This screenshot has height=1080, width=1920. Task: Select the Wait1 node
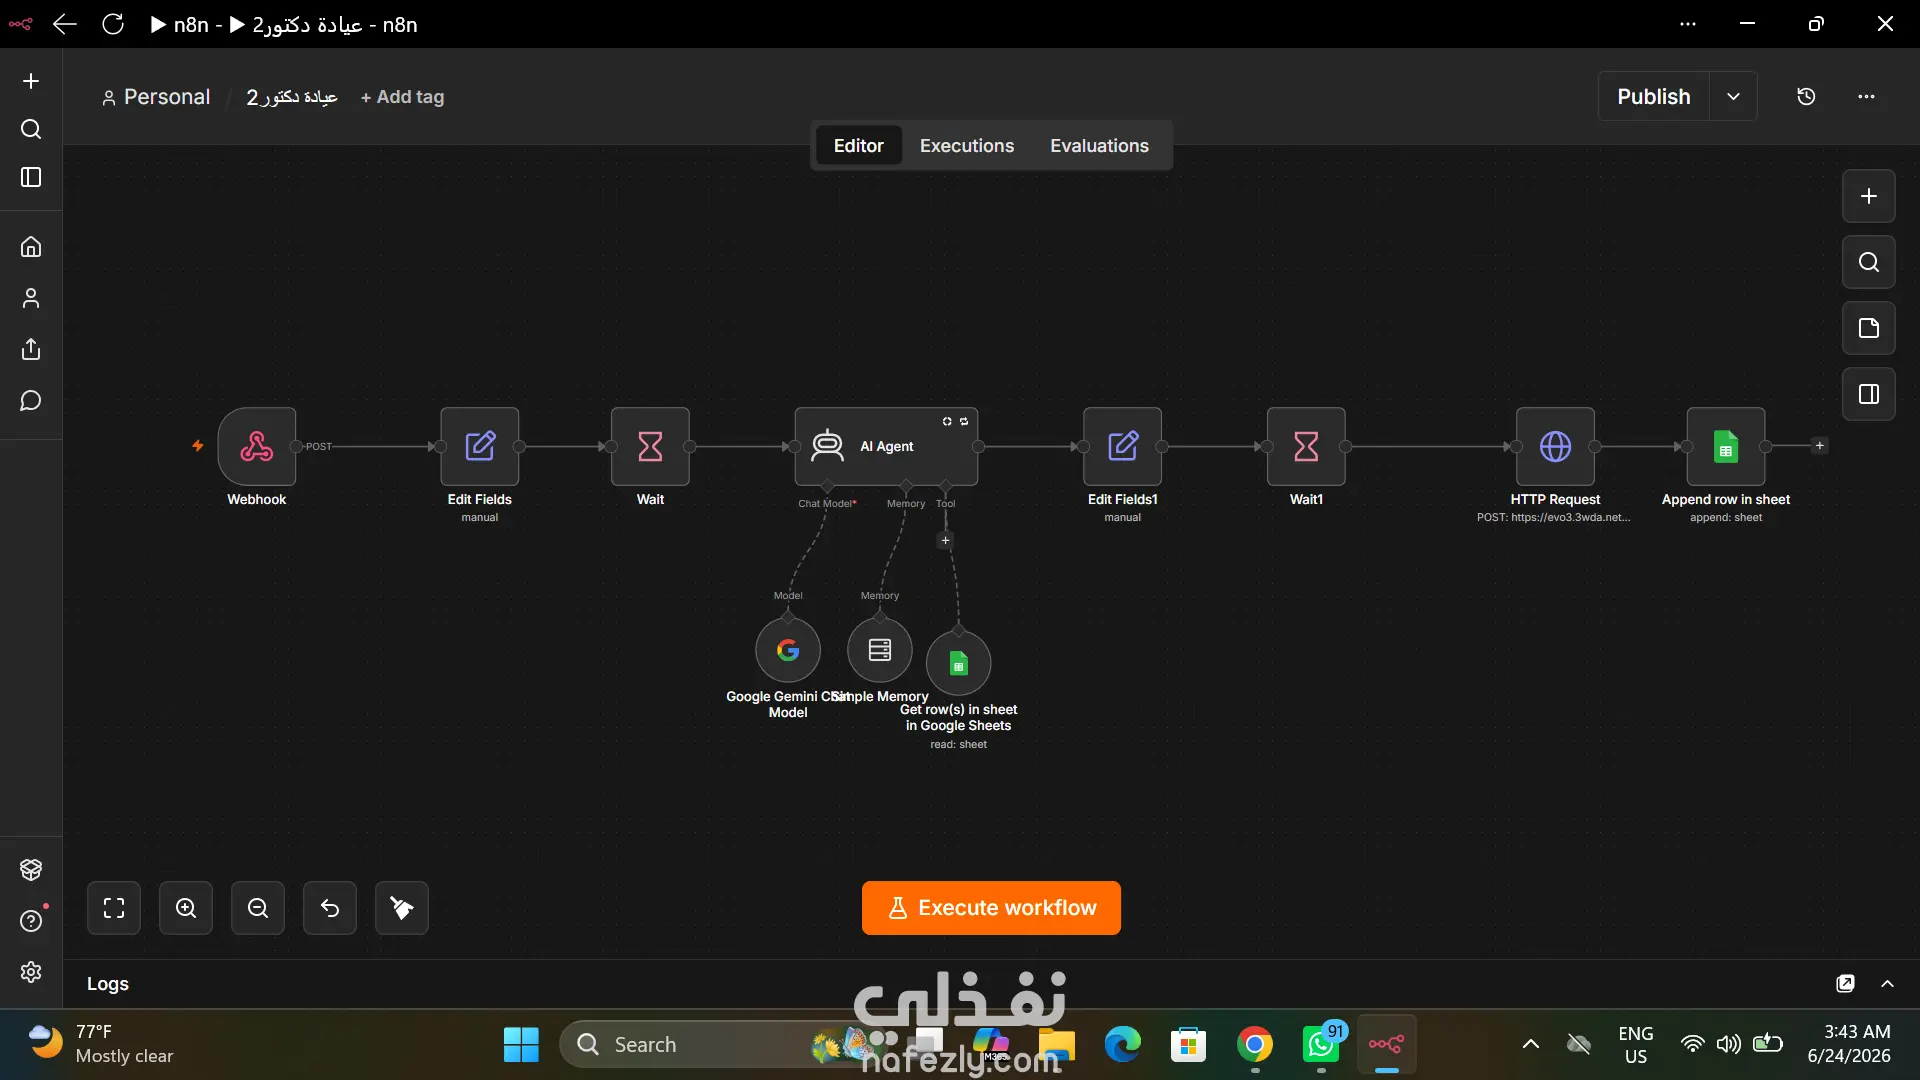point(1306,446)
